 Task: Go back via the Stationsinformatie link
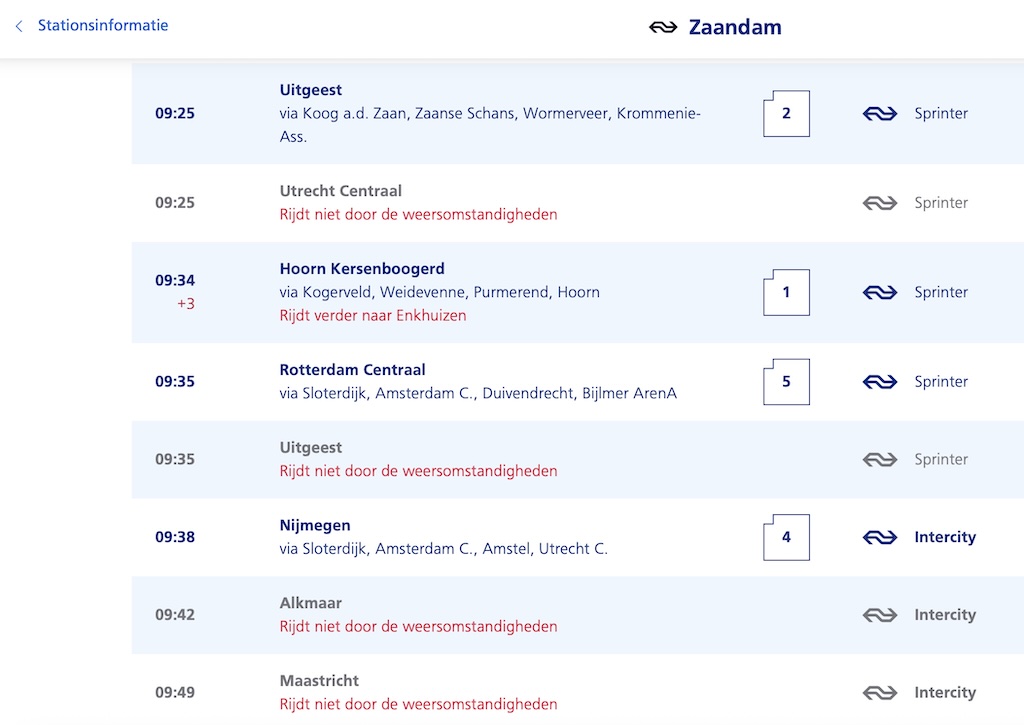click(x=103, y=26)
